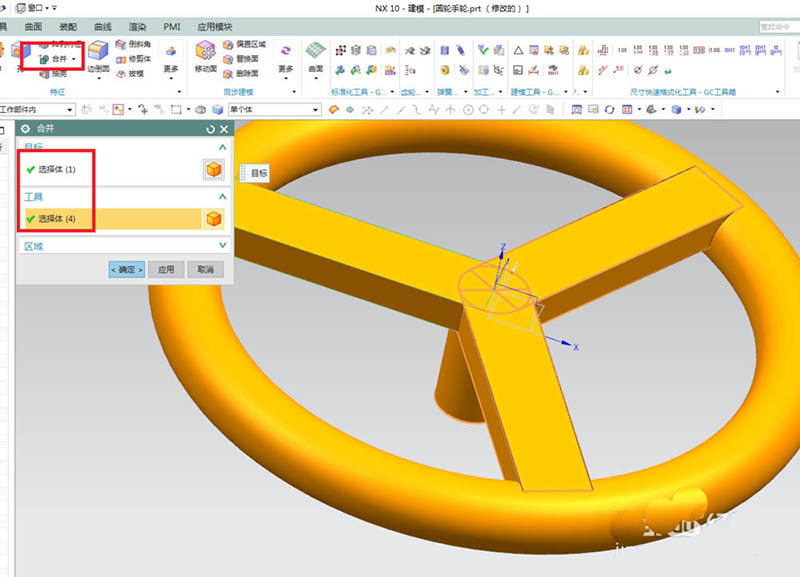Click the yellow selection filter icon after 单个体

click(x=334, y=109)
